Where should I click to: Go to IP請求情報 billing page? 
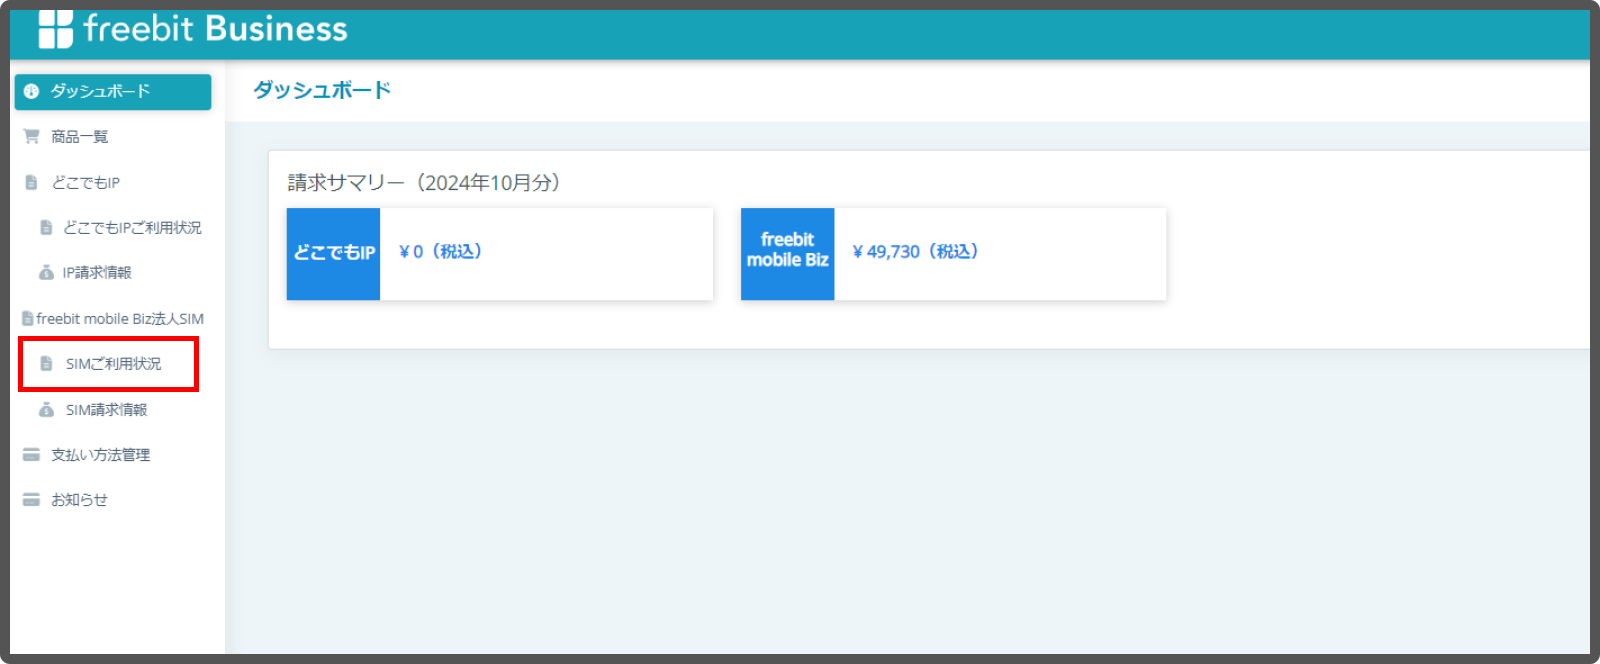97,272
